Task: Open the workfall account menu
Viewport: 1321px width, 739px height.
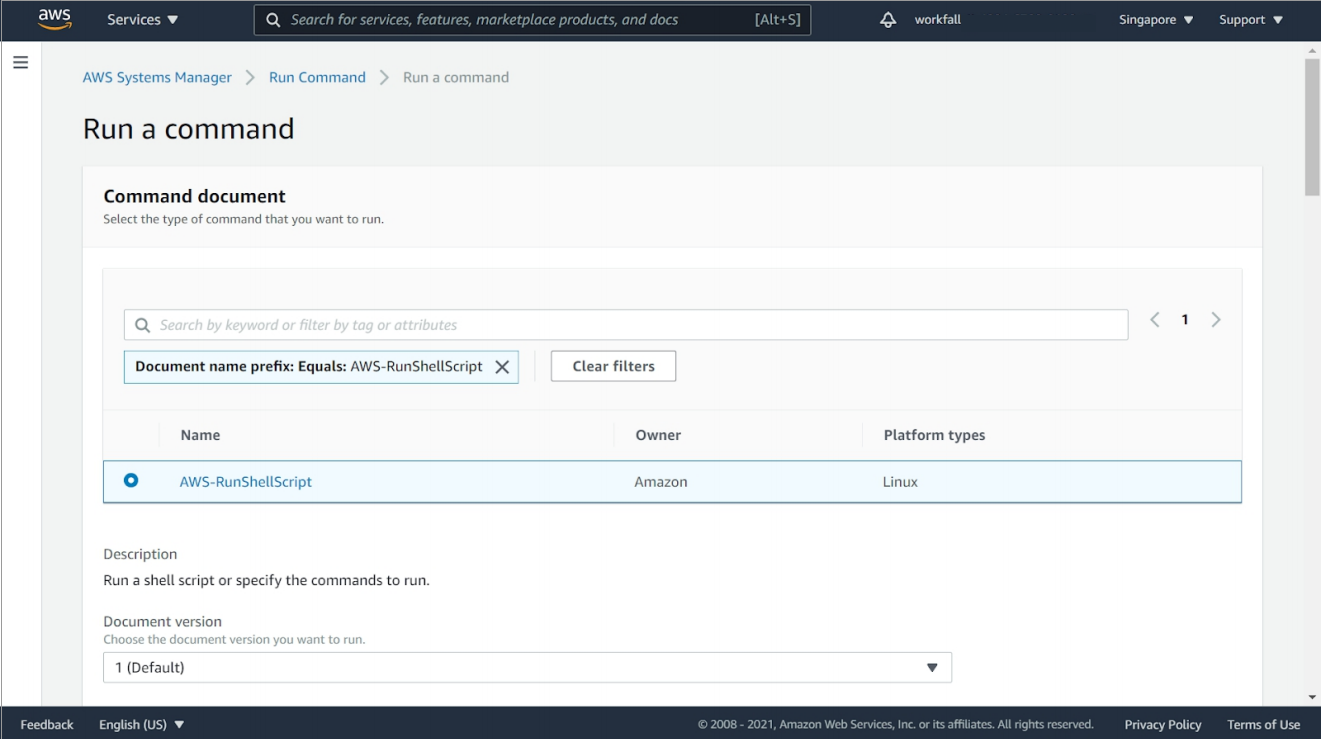Action: [937, 20]
